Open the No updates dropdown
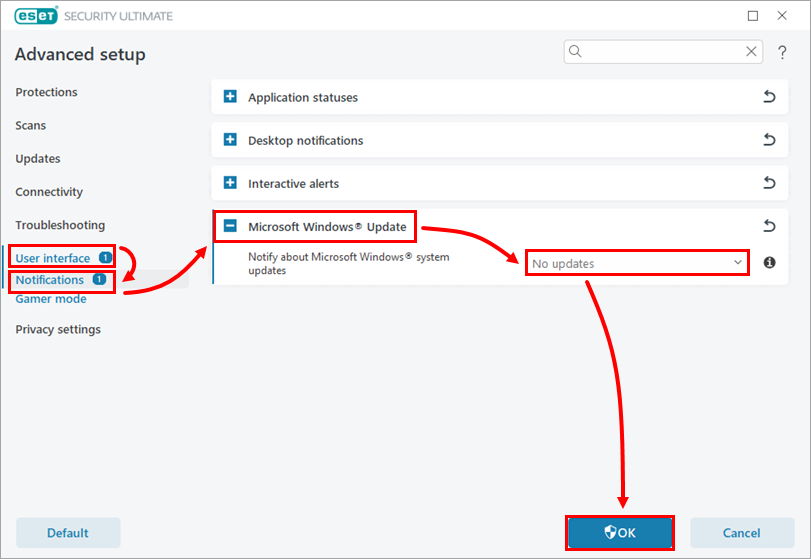This screenshot has height=559, width=811. click(x=637, y=263)
